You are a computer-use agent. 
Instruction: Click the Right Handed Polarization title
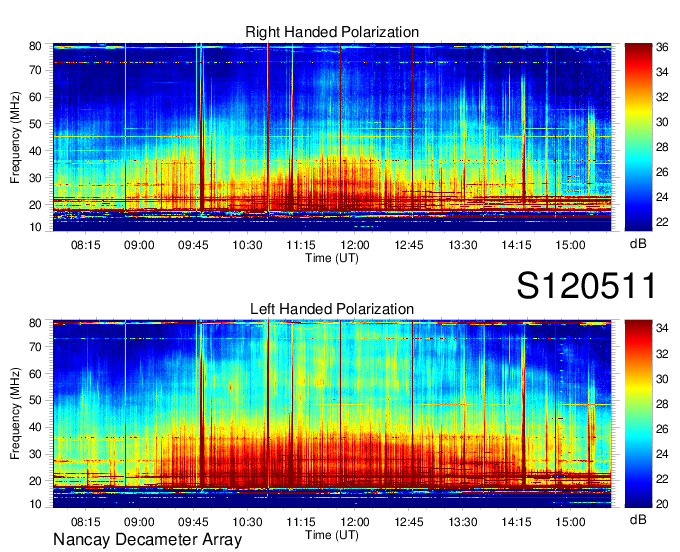[332, 32]
